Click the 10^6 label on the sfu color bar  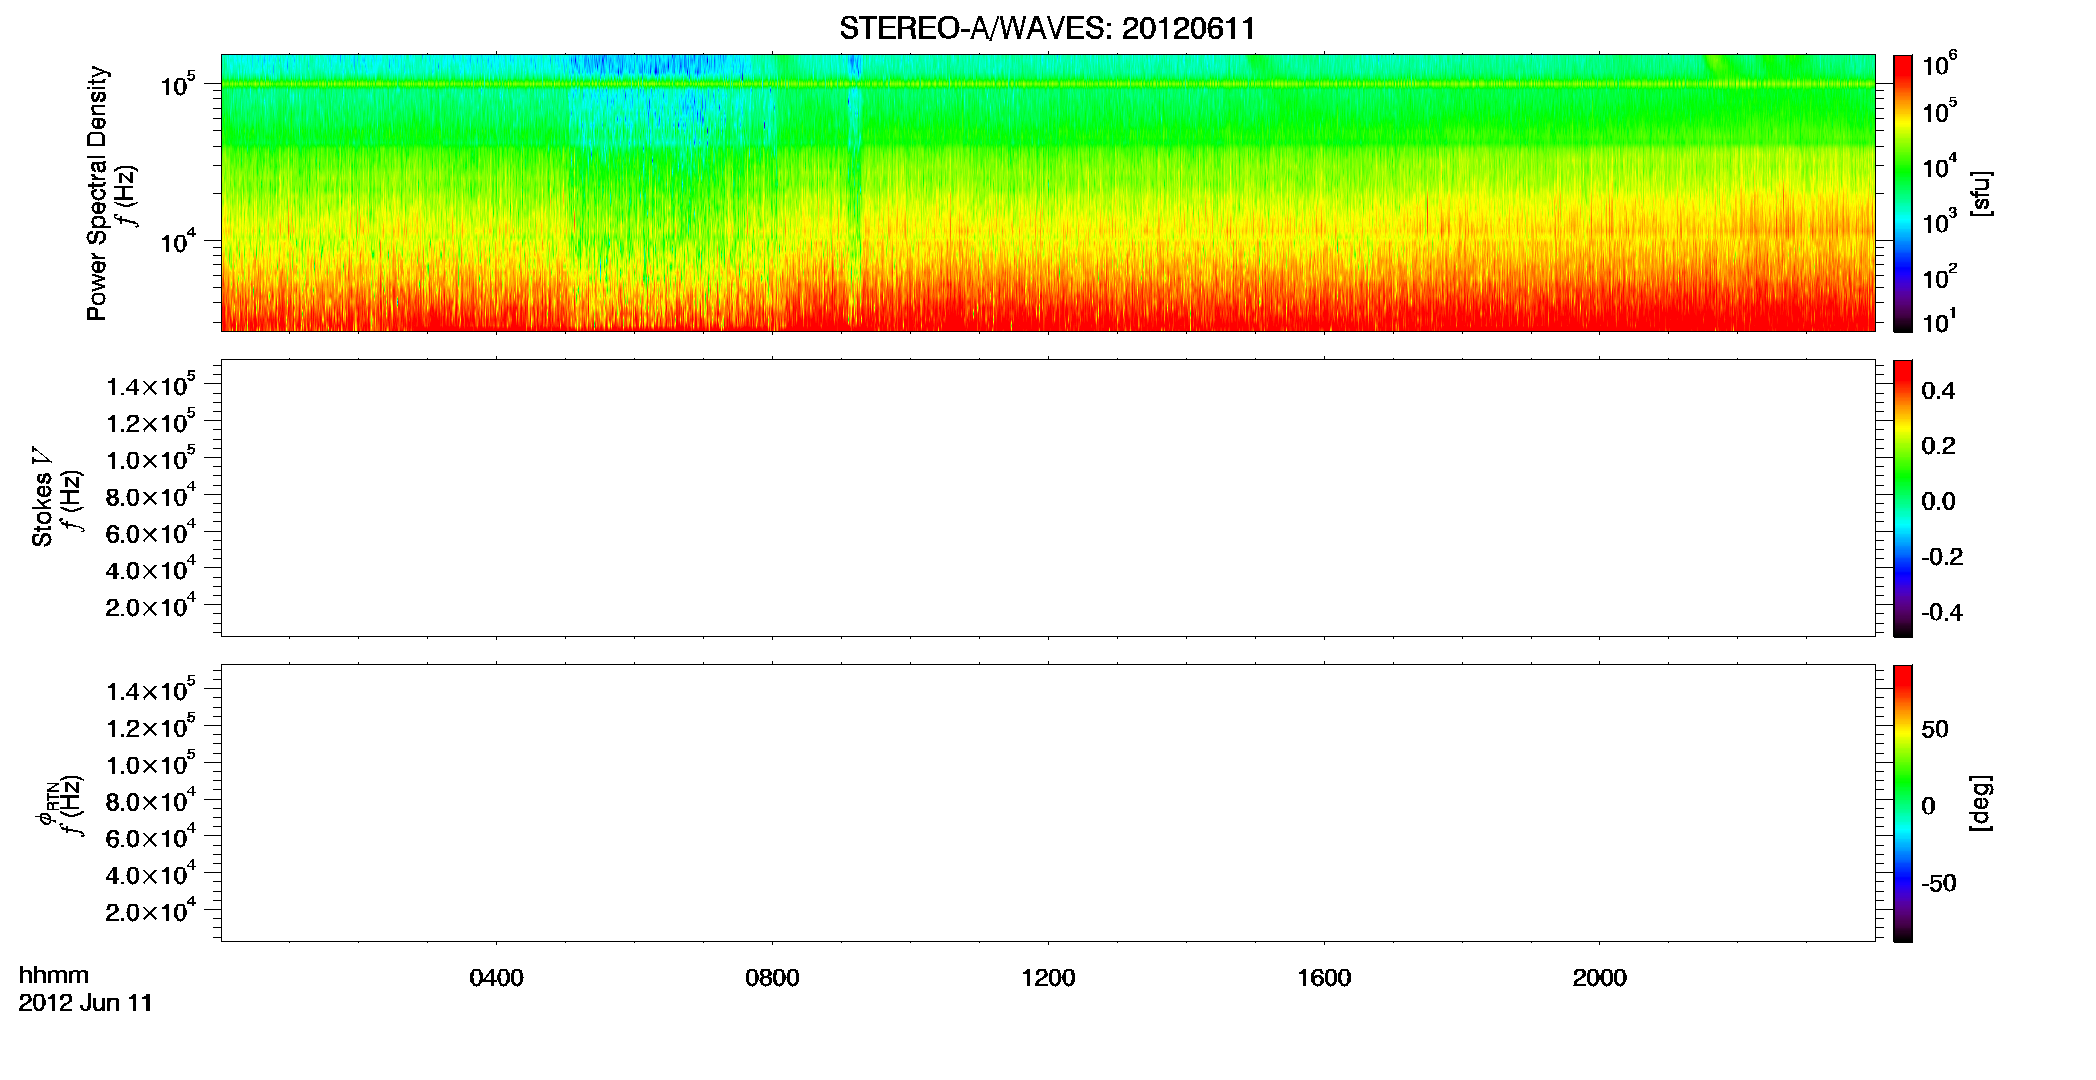(x=1940, y=65)
